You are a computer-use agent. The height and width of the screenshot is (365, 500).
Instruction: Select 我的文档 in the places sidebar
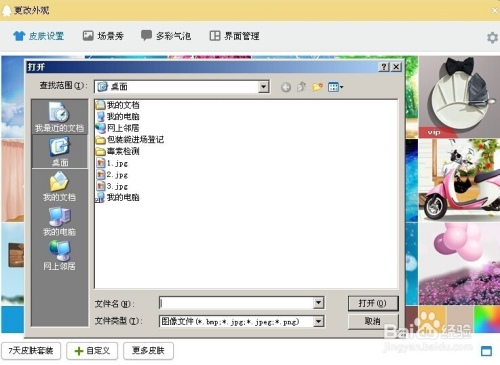click(x=59, y=186)
